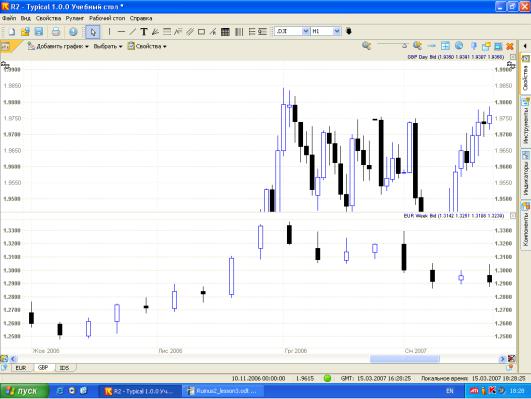Click the zoom in magnifier icon
The width and height of the screenshot is (531, 399).
pyautogui.click(x=418, y=46)
